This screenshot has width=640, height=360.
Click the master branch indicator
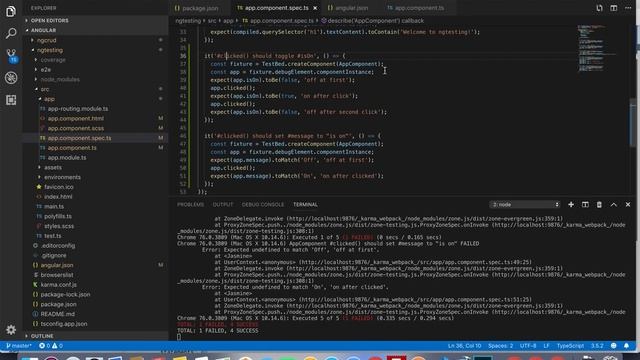click(x=19, y=346)
